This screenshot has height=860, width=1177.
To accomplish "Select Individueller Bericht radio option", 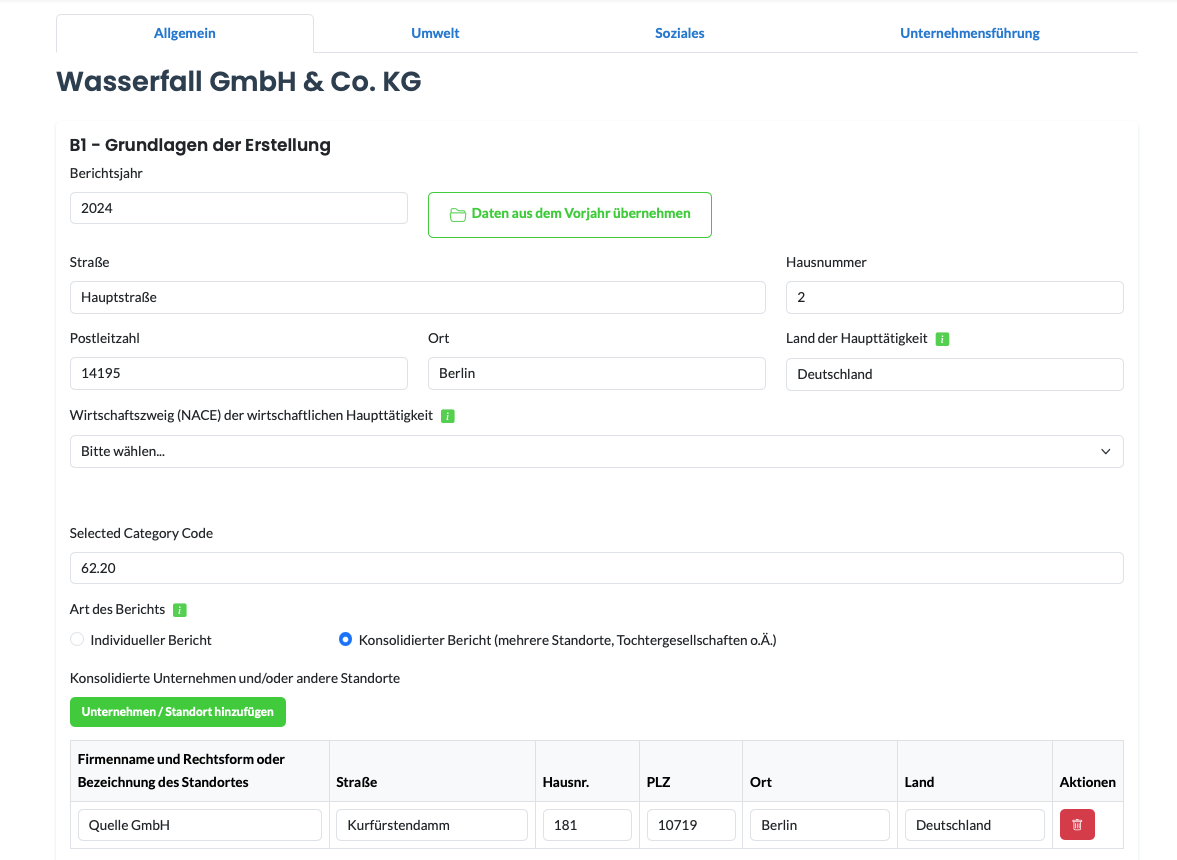I will tap(77, 640).
